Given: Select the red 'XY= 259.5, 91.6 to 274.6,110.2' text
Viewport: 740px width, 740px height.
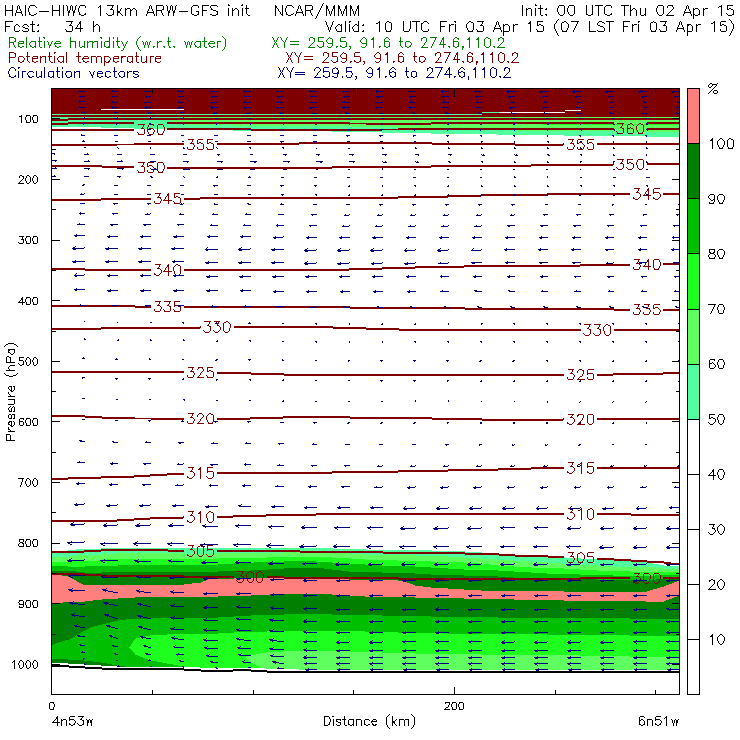Looking at the screenshot, I should click(402, 58).
